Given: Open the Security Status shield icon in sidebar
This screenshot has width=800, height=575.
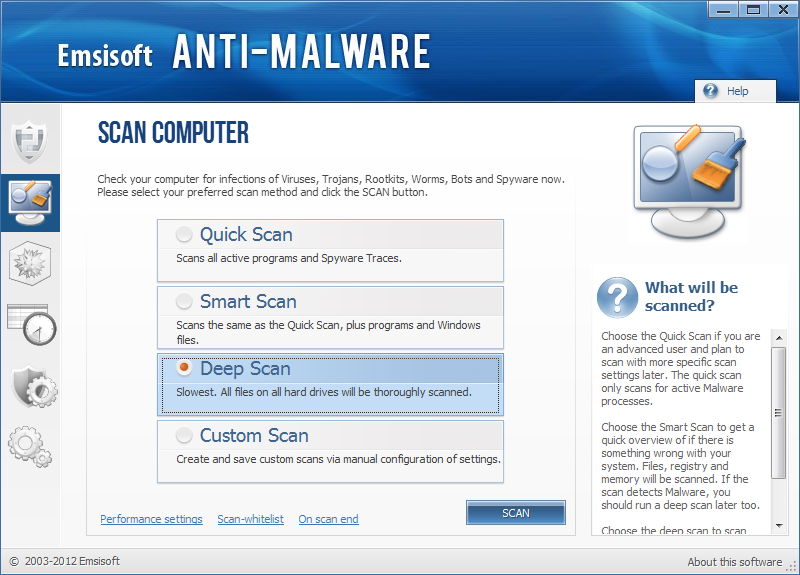Looking at the screenshot, I should tap(29, 141).
